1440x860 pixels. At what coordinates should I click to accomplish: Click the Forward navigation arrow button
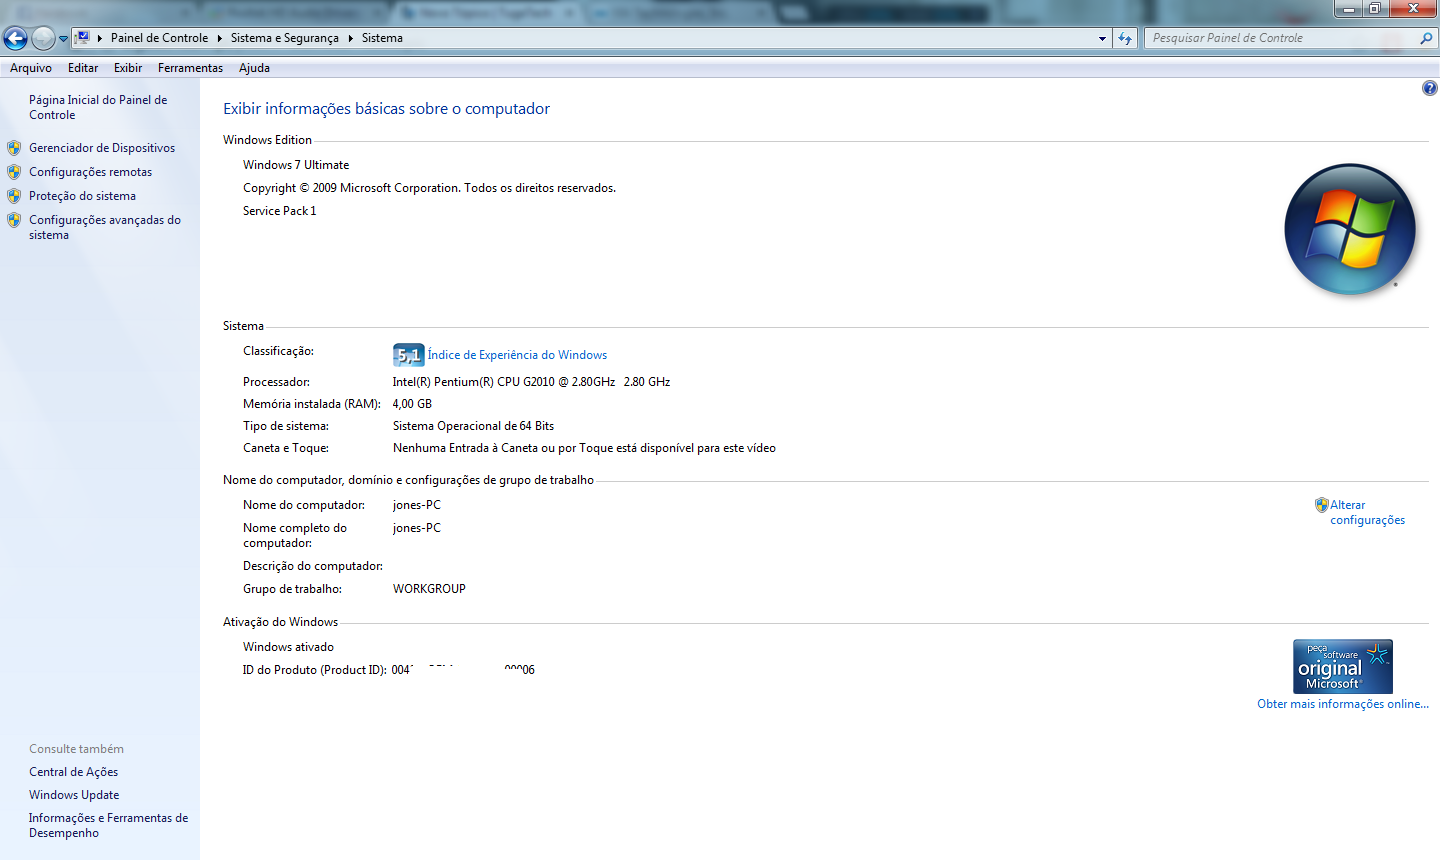43,39
